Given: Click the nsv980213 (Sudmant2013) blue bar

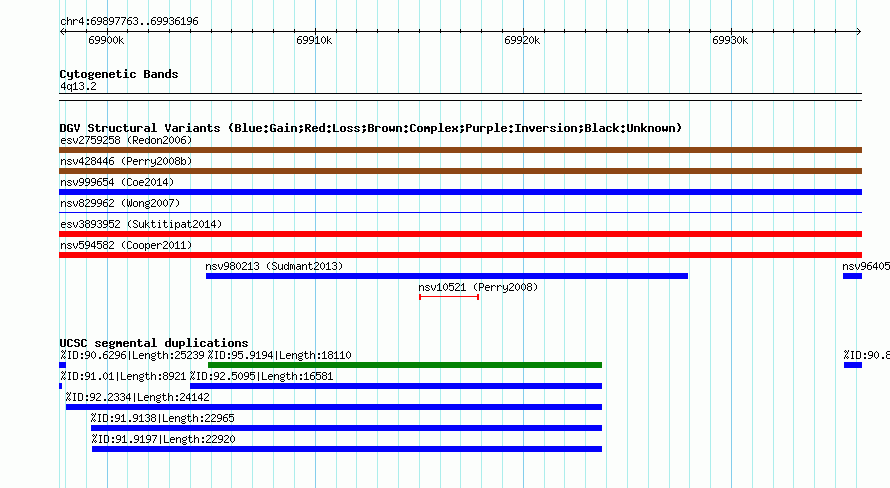Looking at the screenshot, I should pyautogui.click(x=447, y=276).
